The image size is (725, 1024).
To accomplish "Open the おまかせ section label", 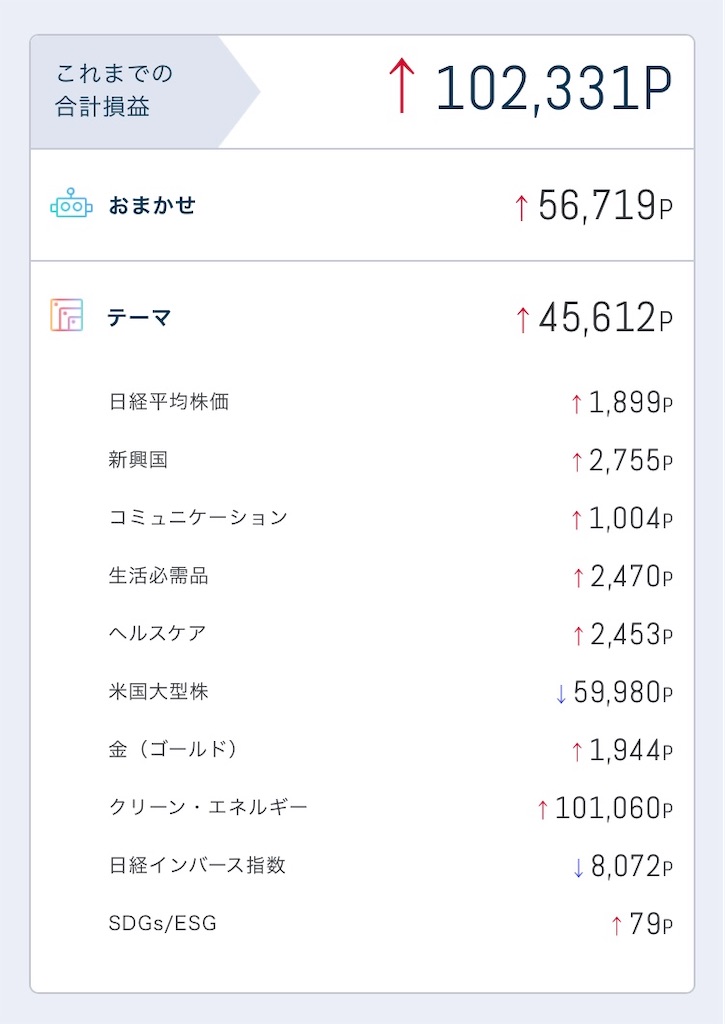I will click(152, 205).
